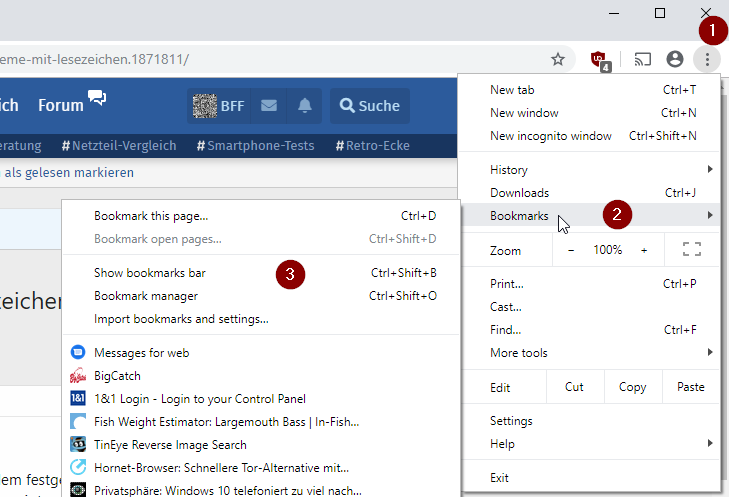Click Cut in the Edit row
Image resolution: width=729 pixels, height=497 pixels.
click(575, 387)
